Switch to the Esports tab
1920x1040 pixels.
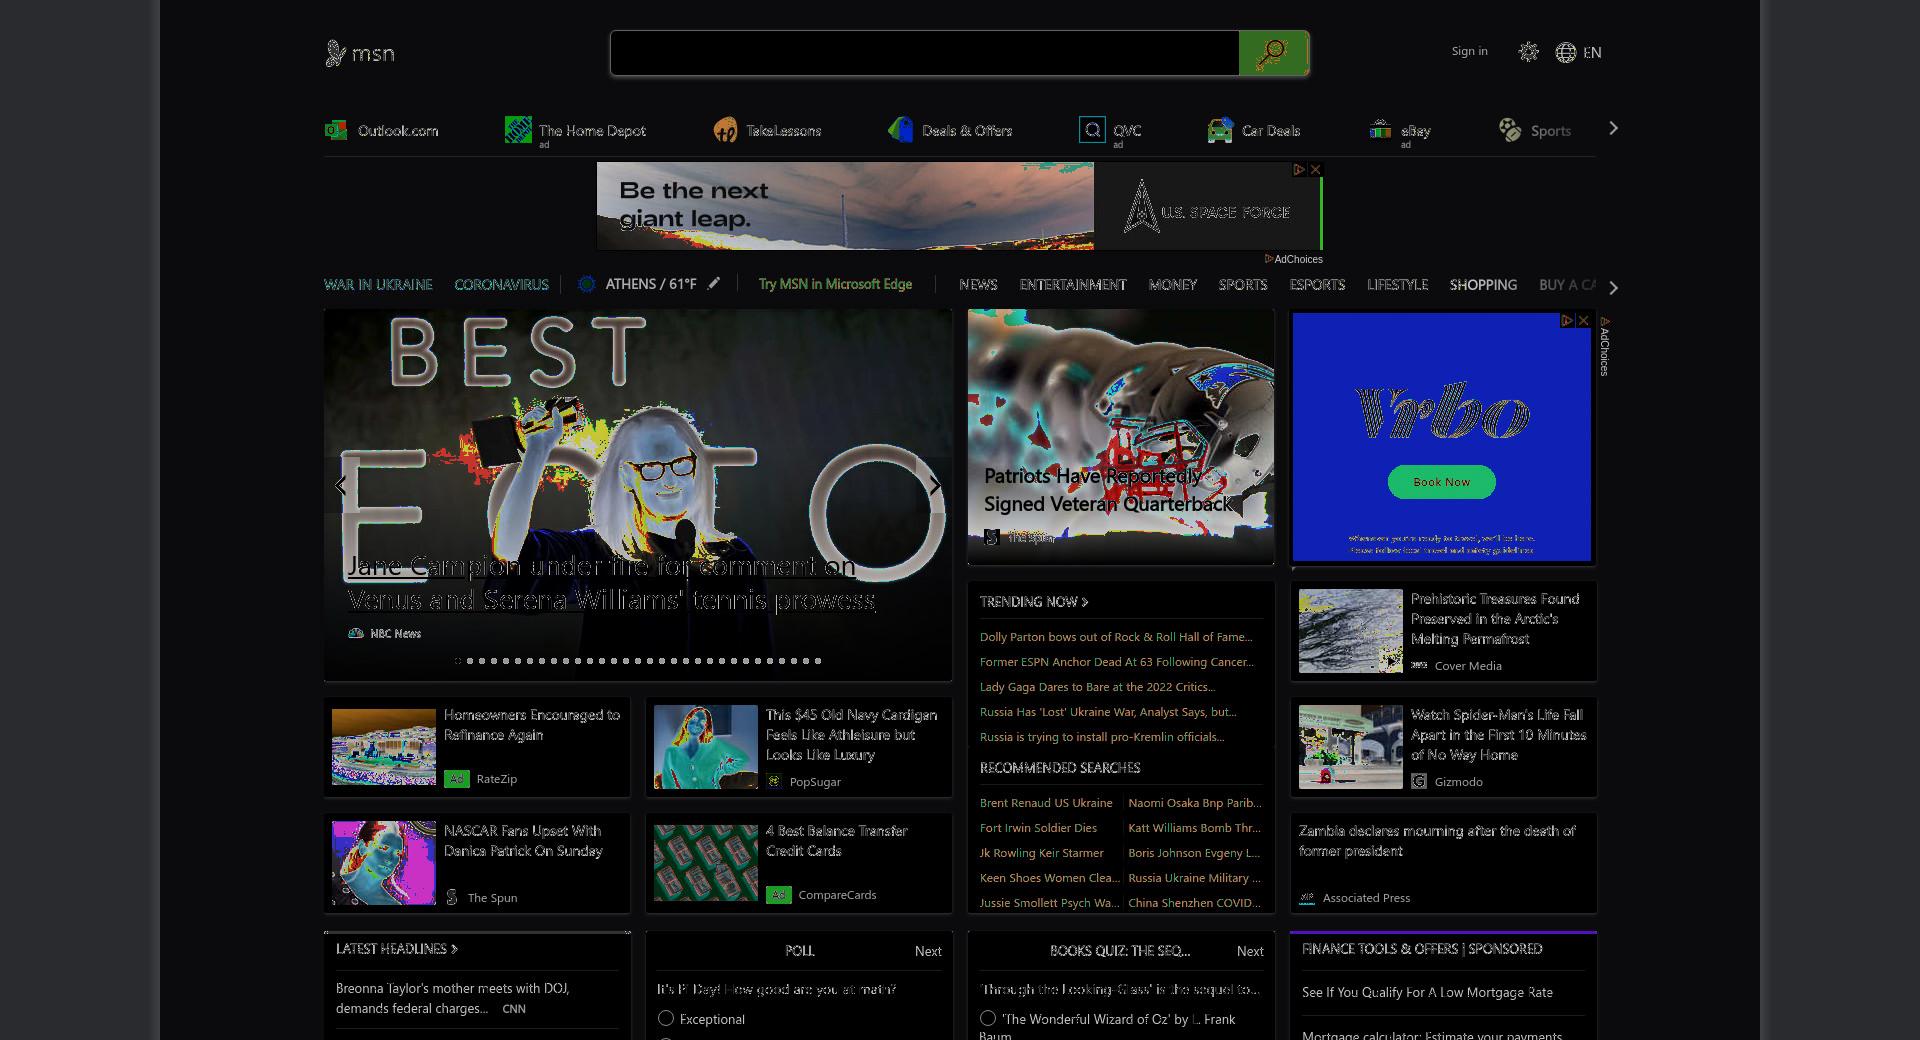(1317, 284)
